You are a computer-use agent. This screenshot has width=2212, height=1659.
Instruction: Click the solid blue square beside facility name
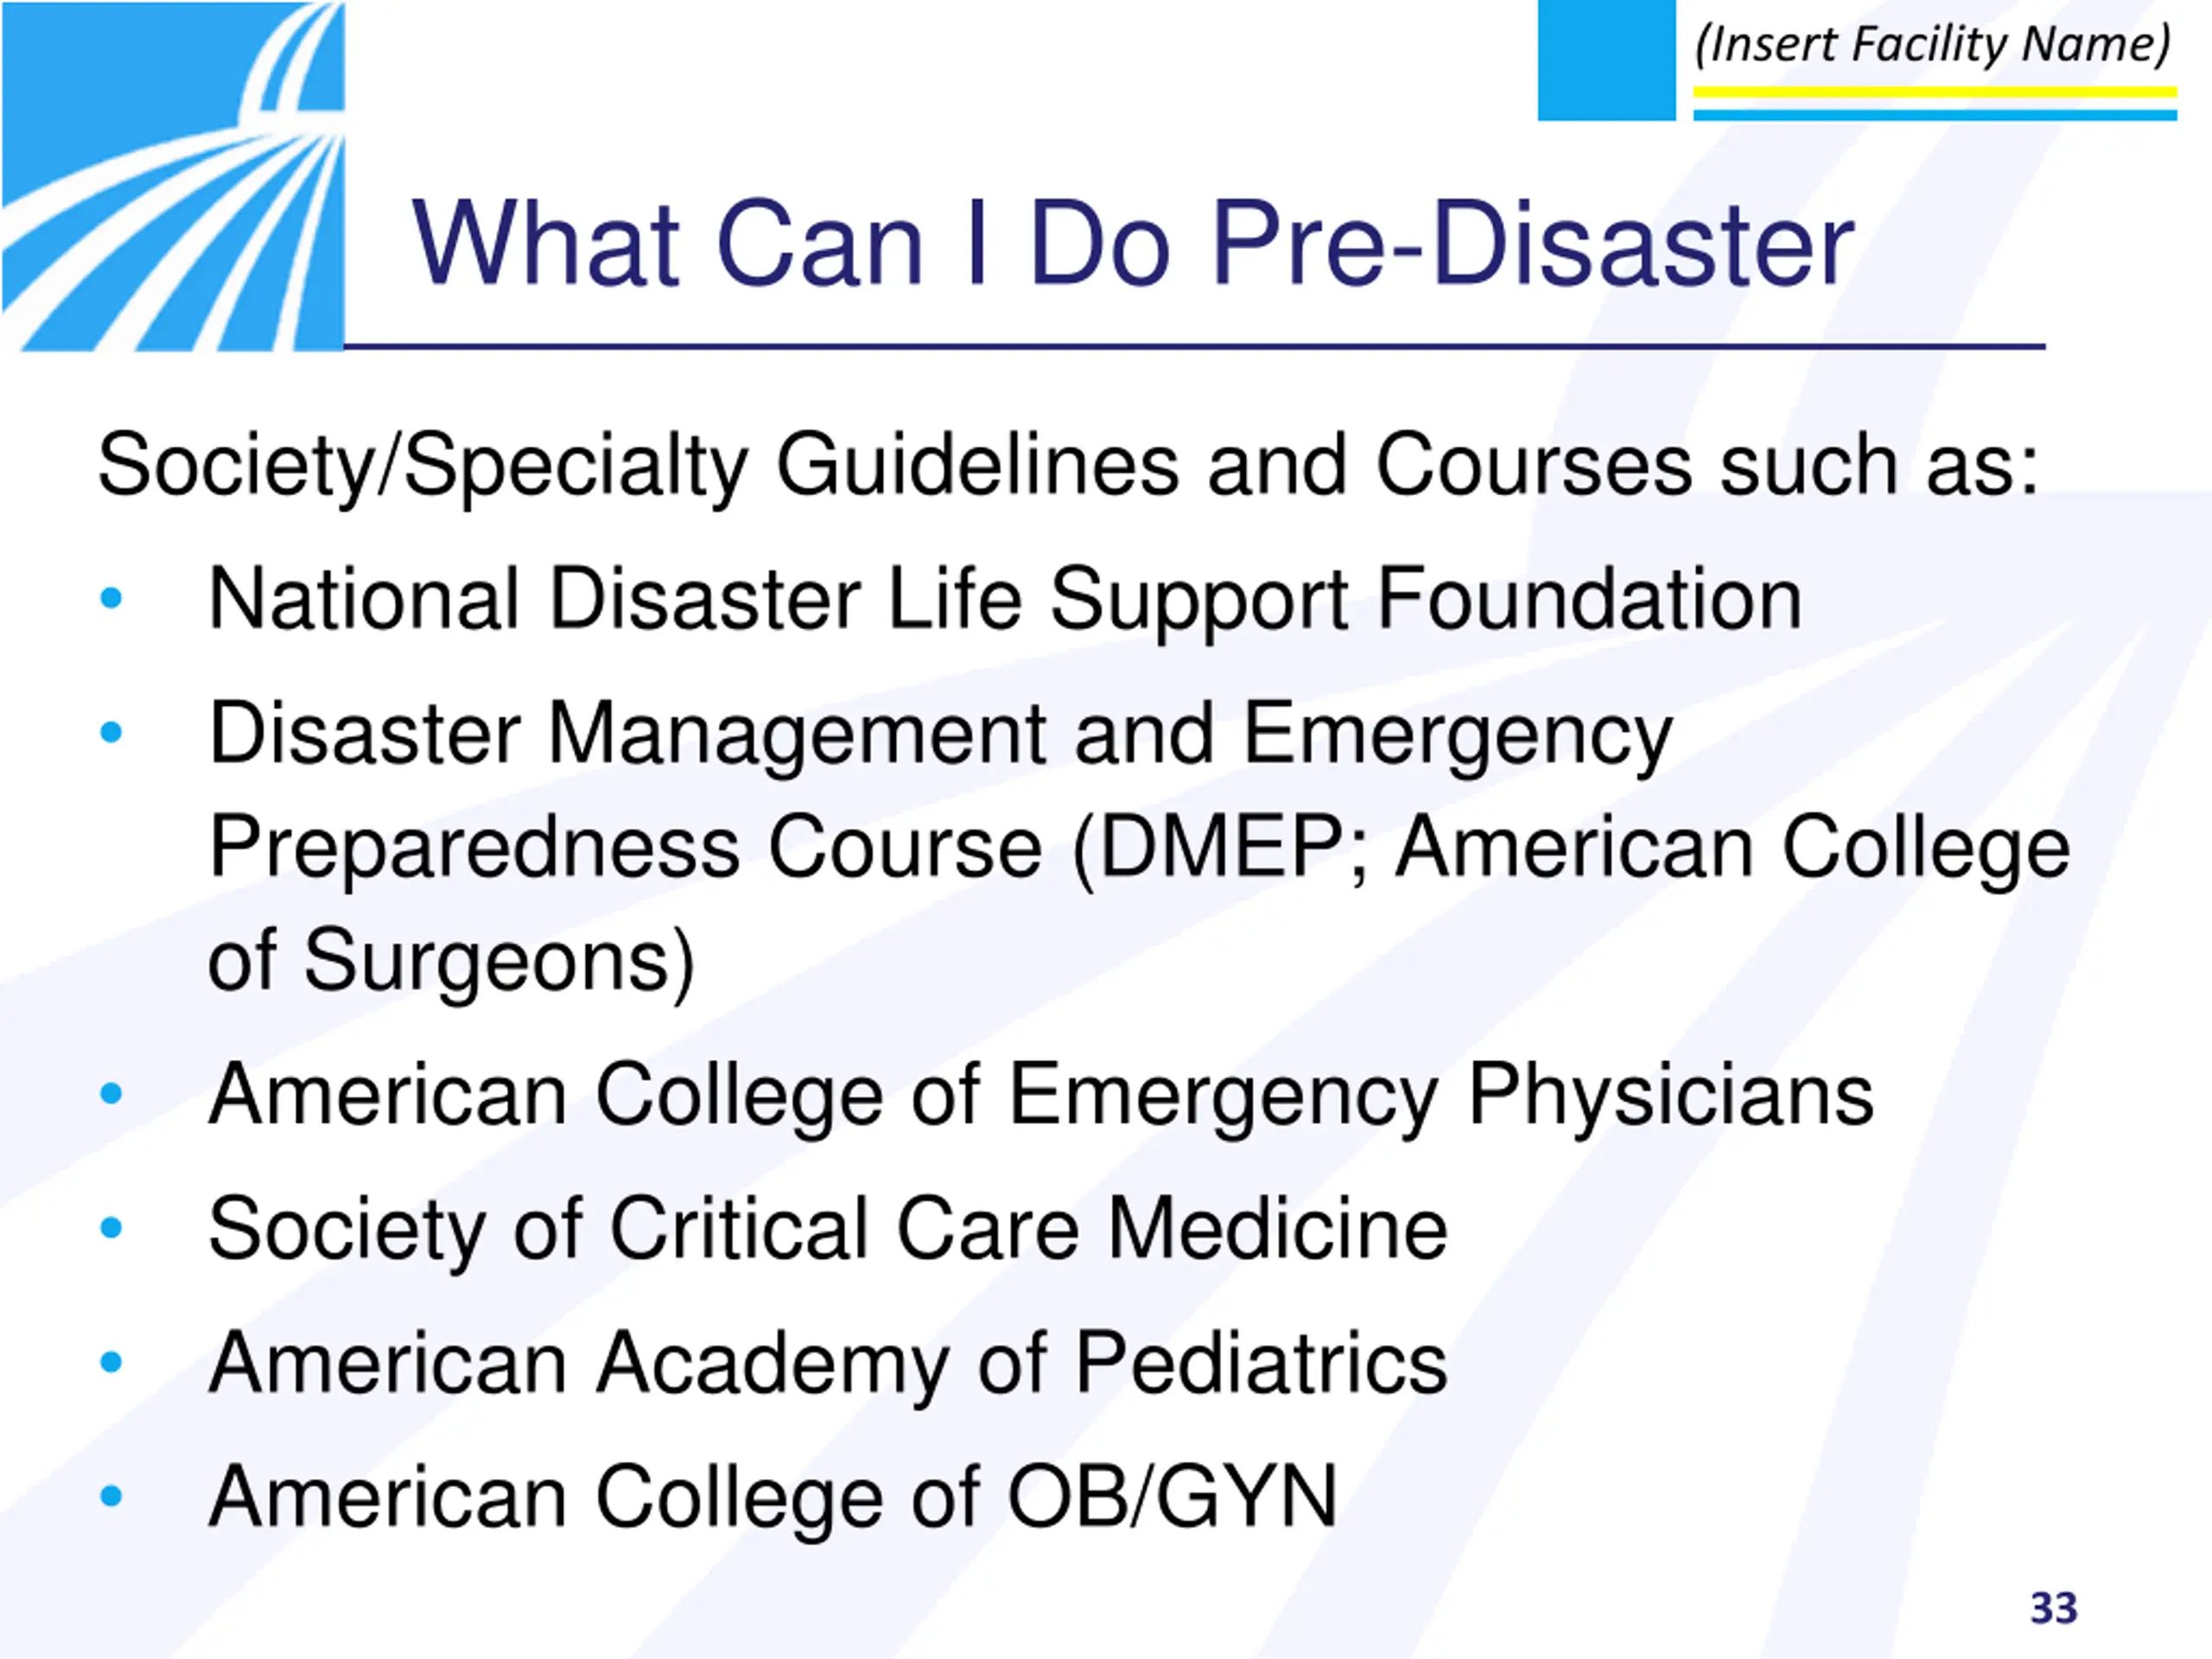coord(1606,60)
